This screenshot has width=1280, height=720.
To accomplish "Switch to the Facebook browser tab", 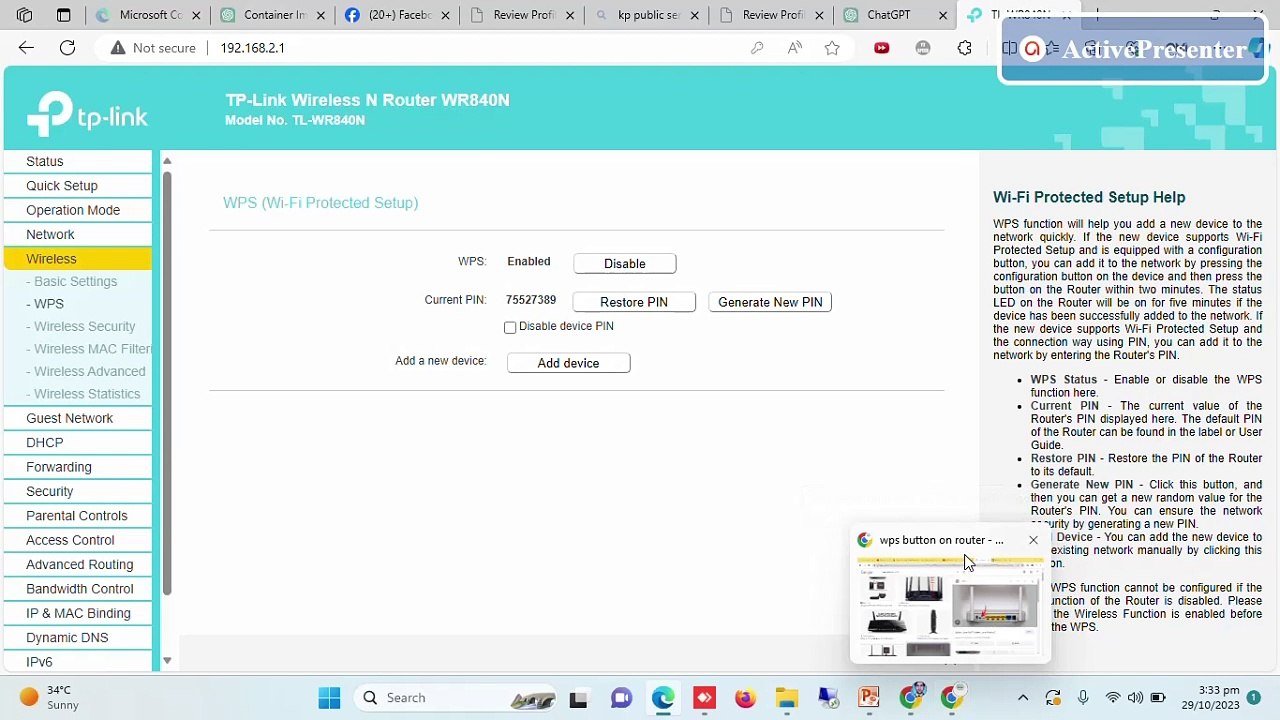I will [x=395, y=15].
